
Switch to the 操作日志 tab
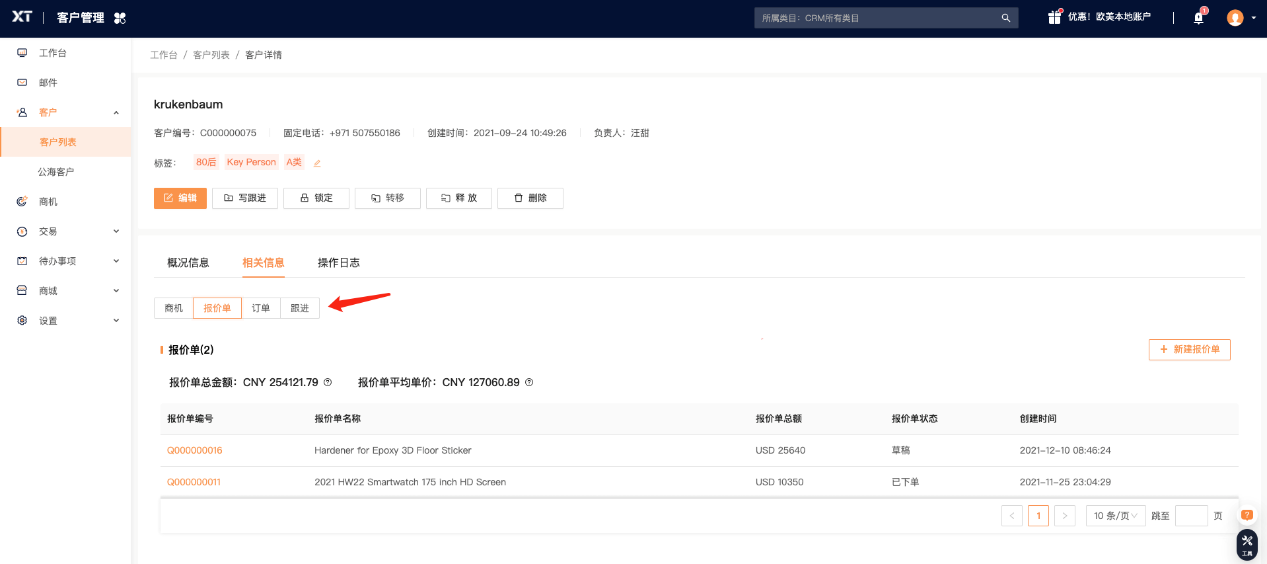pos(338,263)
